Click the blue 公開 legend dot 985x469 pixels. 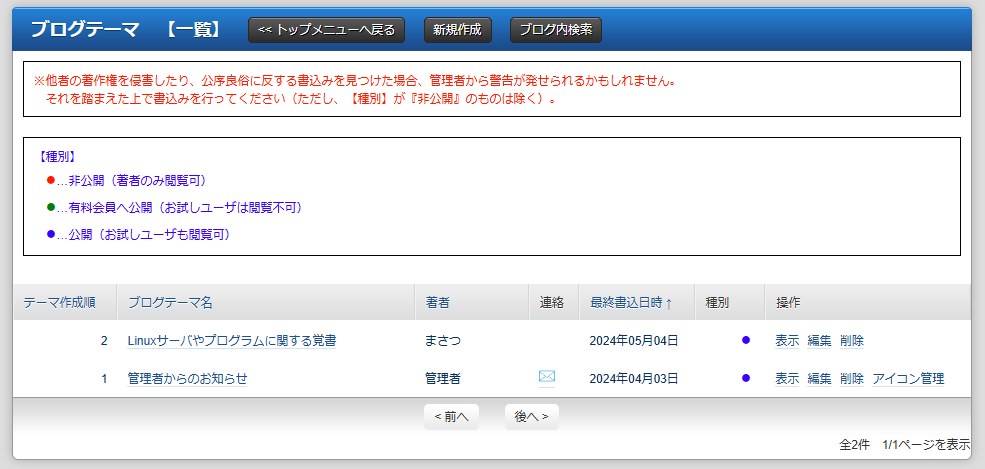51,235
